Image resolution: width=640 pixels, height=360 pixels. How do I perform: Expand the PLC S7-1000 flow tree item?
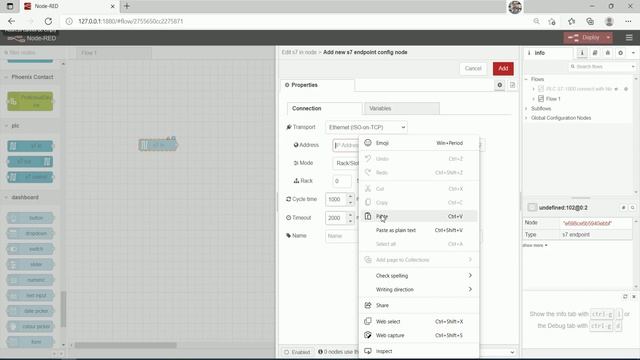tap(533, 89)
